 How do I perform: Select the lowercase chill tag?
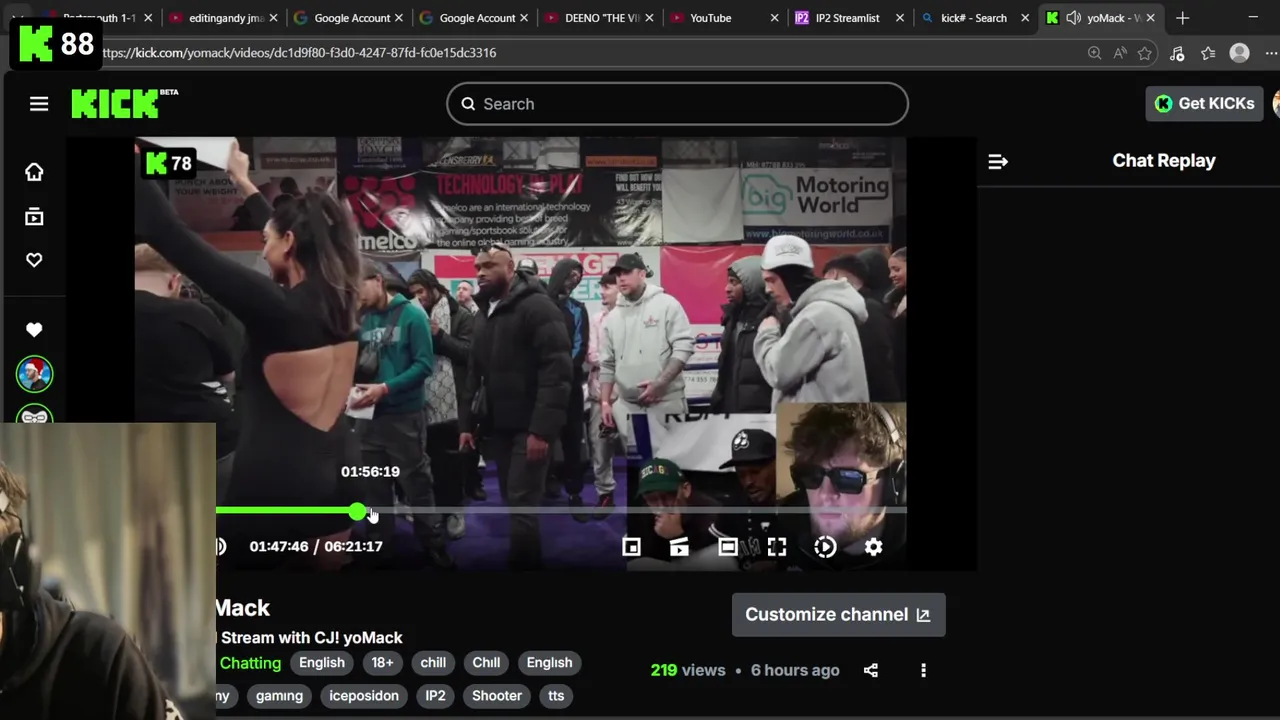coord(433,663)
